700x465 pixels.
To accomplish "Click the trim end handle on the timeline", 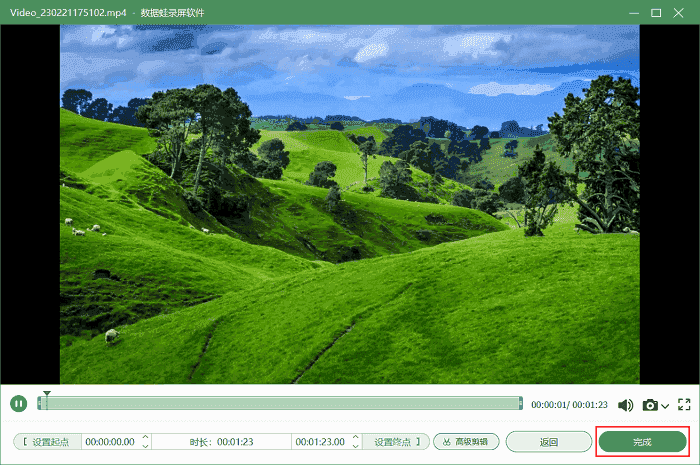I will coord(521,403).
